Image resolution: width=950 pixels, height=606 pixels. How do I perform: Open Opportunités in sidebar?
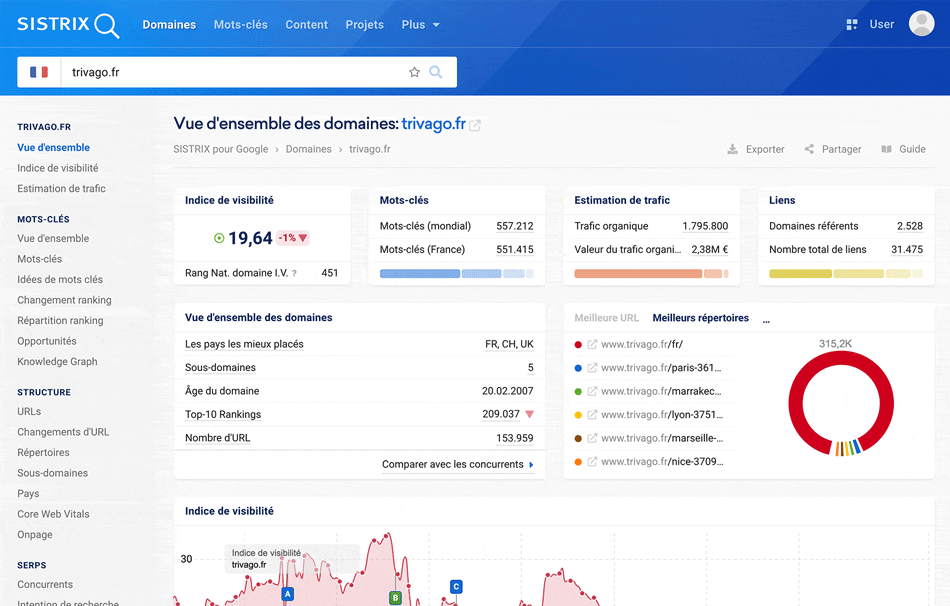click(x=47, y=341)
